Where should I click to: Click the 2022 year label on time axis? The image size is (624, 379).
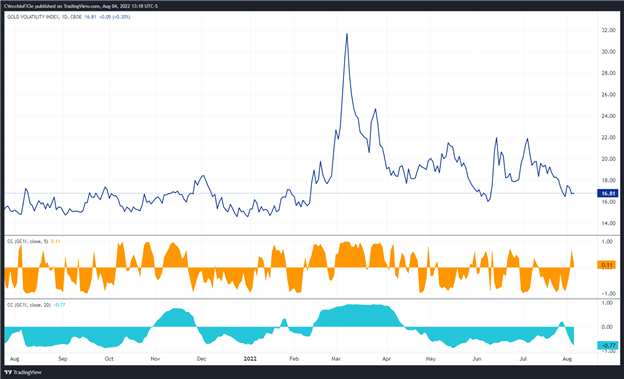pos(250,359)
